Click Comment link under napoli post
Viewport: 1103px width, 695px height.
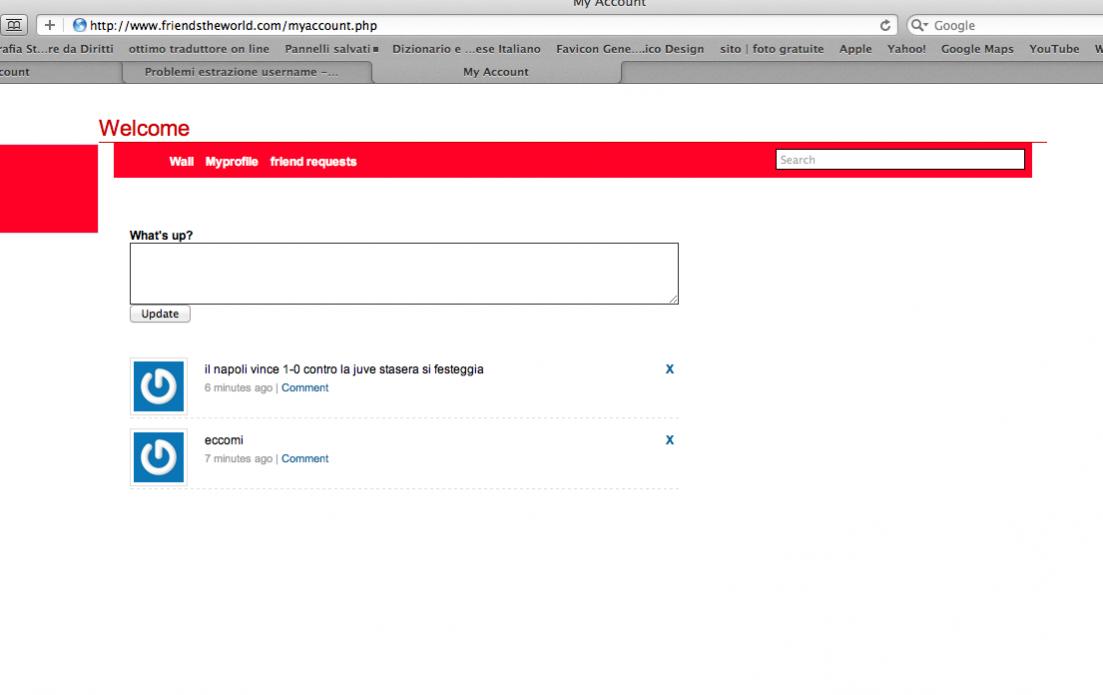click(x=304, y=388)
